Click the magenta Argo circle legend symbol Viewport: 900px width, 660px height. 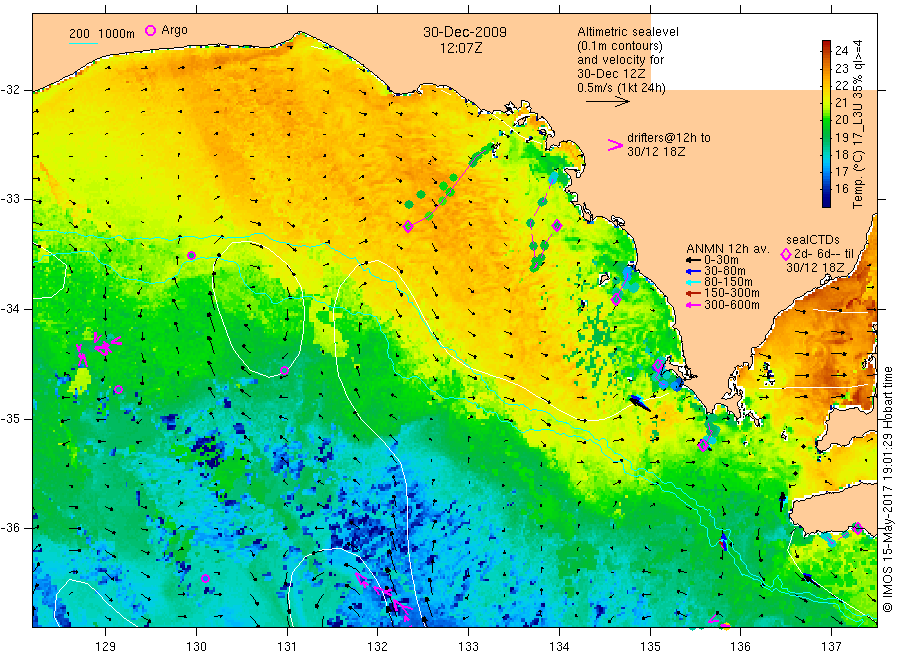click(150, 30)
